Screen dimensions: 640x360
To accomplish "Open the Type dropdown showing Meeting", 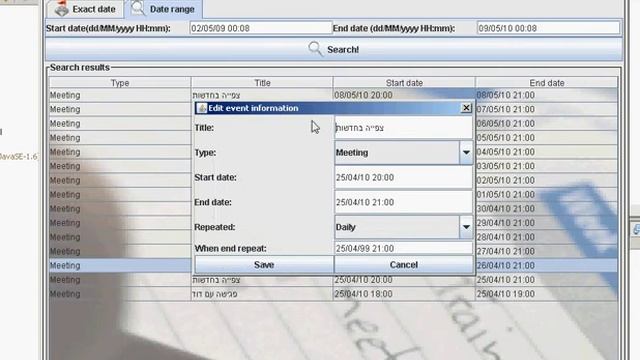I will pyautogui.click(x=403, y=153).
